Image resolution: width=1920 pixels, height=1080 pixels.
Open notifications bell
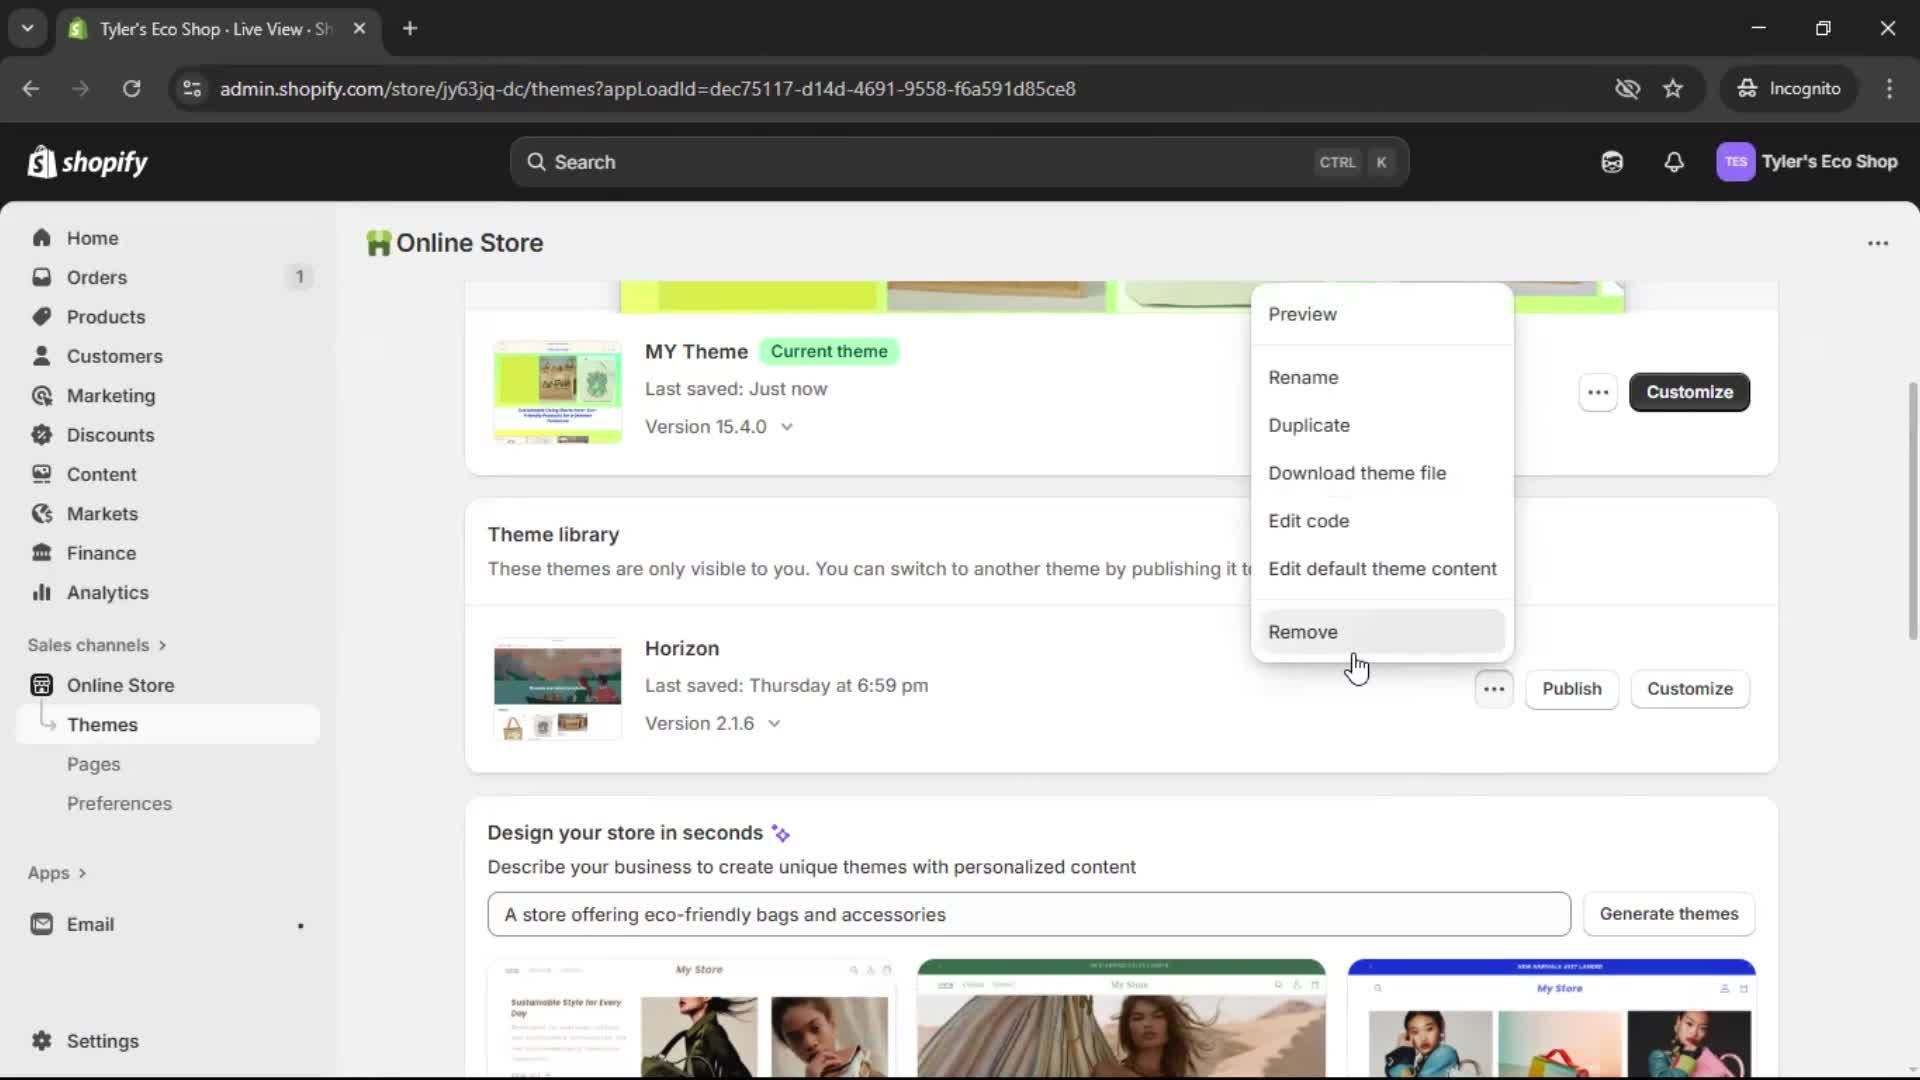[x=1674, y=162]
